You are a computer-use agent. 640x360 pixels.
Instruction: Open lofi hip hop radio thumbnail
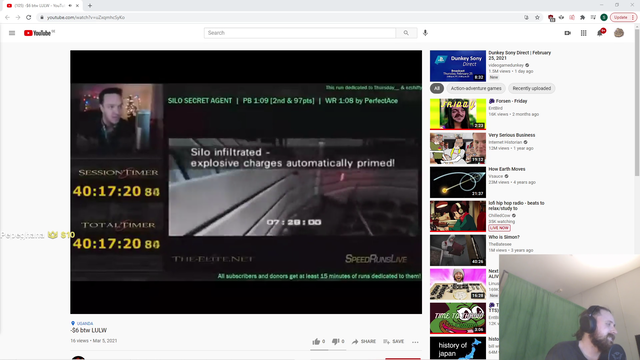point(458,216)
